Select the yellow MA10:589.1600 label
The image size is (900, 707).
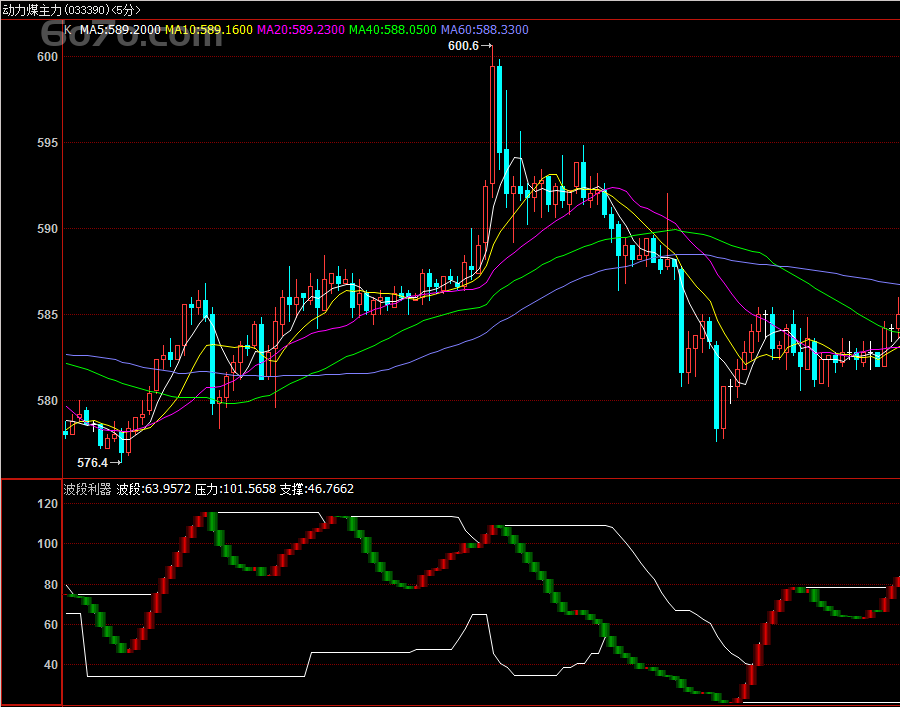209,30
